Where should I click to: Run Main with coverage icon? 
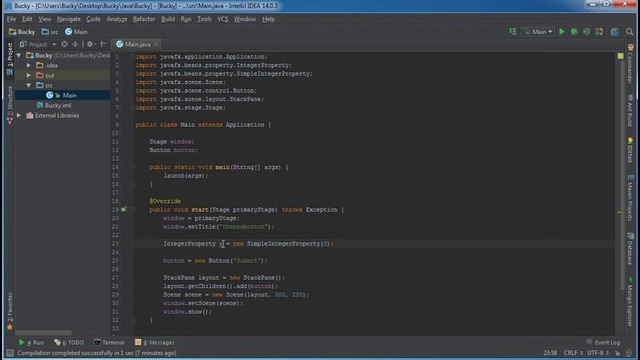[x=587, y=32]
